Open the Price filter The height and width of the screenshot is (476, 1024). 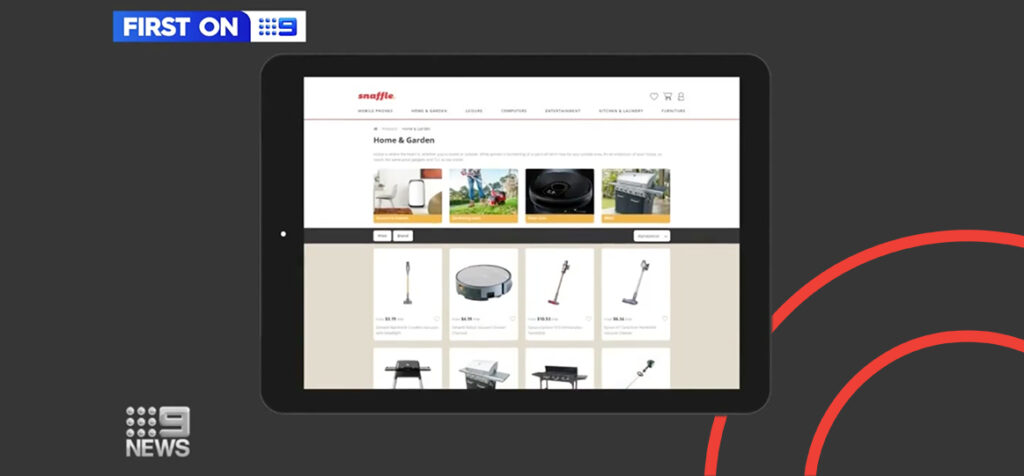click(x=382, y=236)
